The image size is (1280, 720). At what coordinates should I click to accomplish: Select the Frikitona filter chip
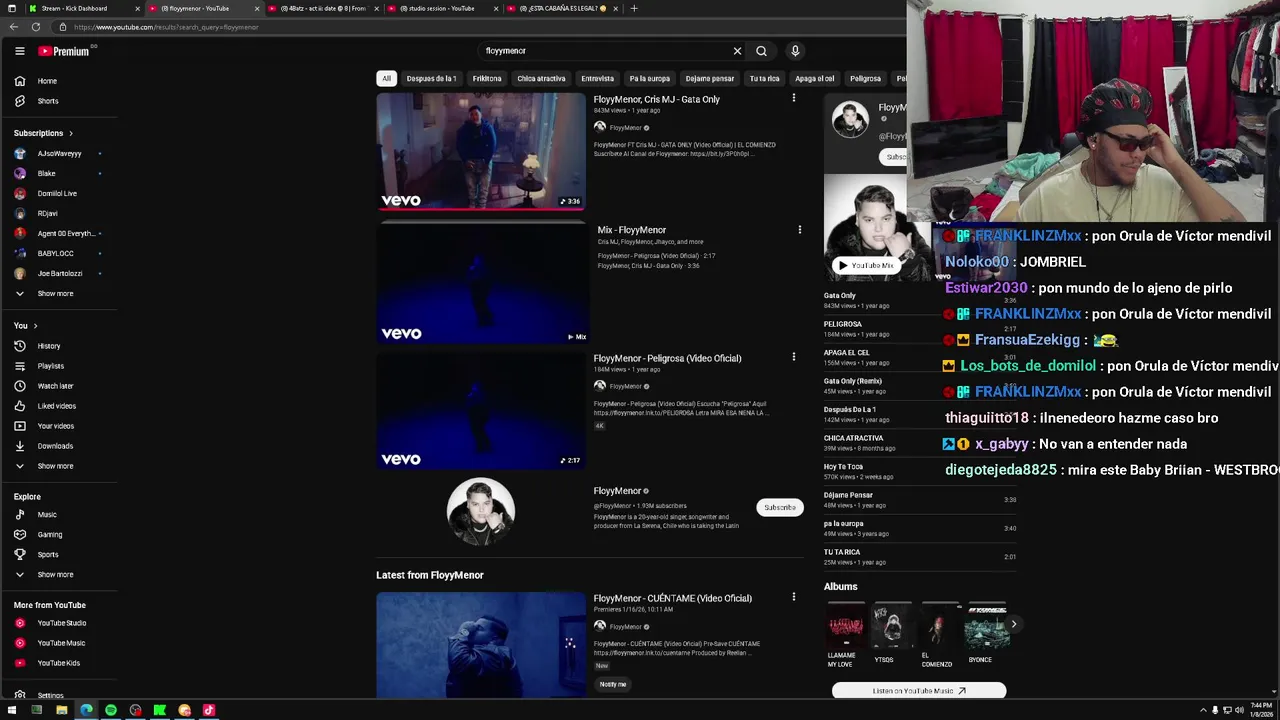(x=487, y=78)
